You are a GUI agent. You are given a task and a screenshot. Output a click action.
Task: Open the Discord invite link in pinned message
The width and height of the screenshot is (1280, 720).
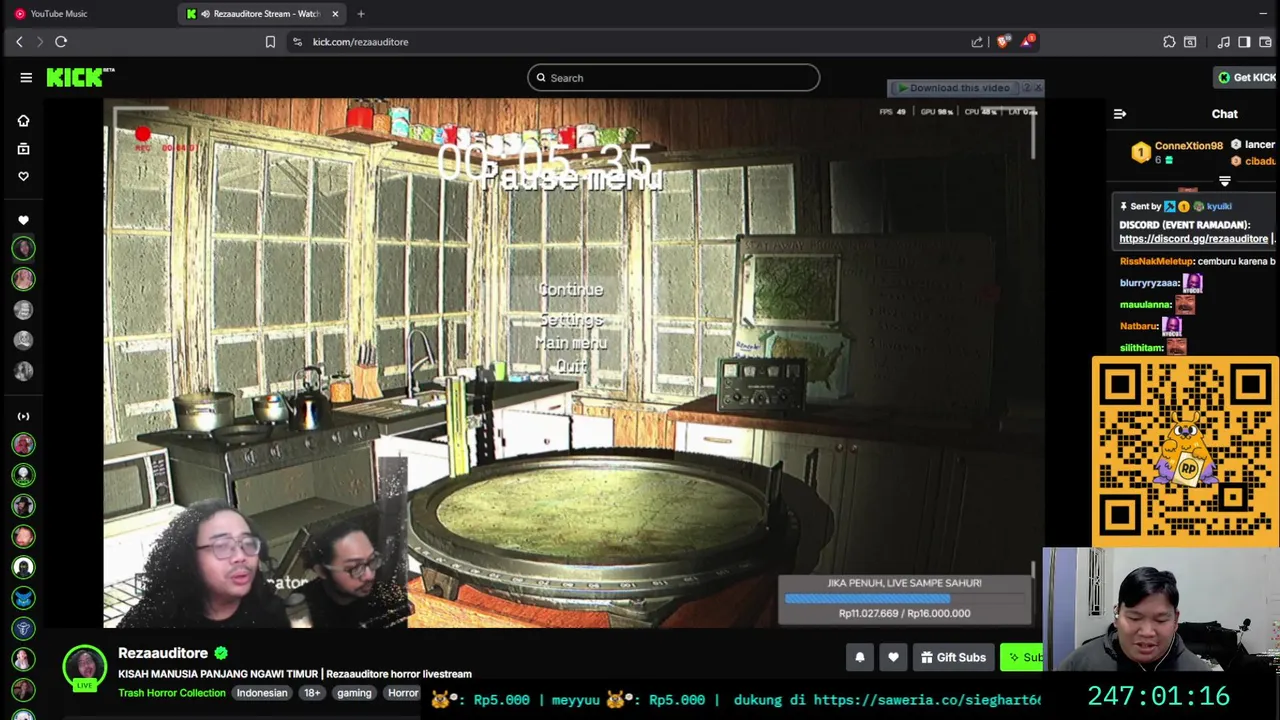coord(1193,239)
